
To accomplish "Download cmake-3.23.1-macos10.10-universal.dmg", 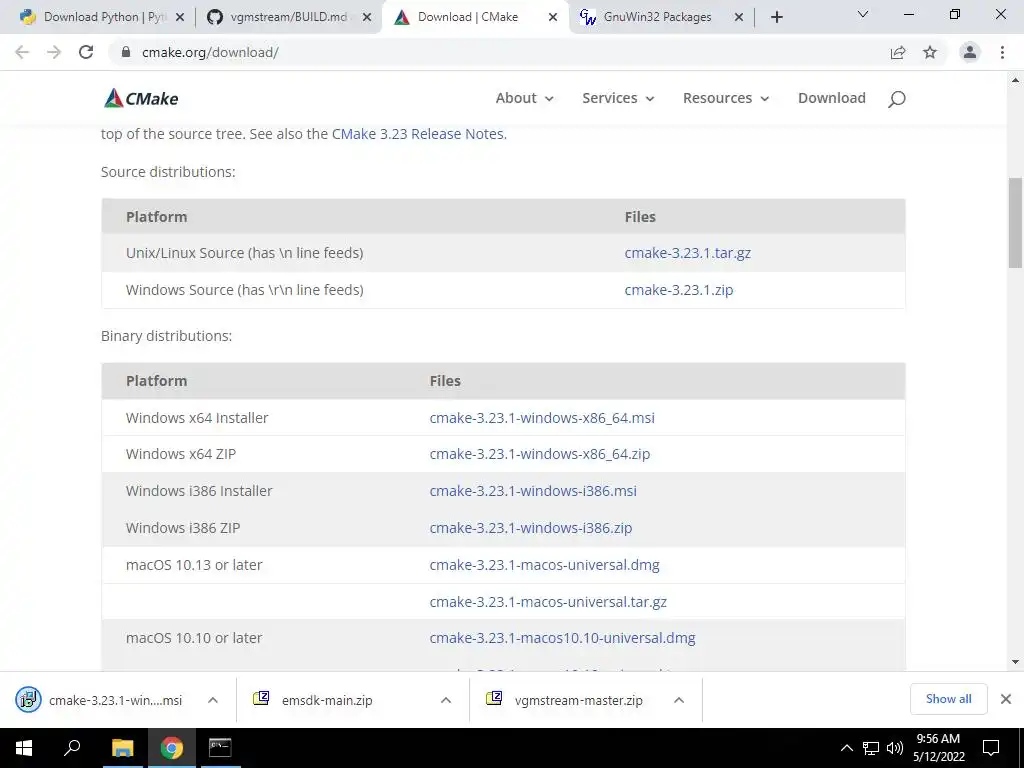I will tap(562, 638).
